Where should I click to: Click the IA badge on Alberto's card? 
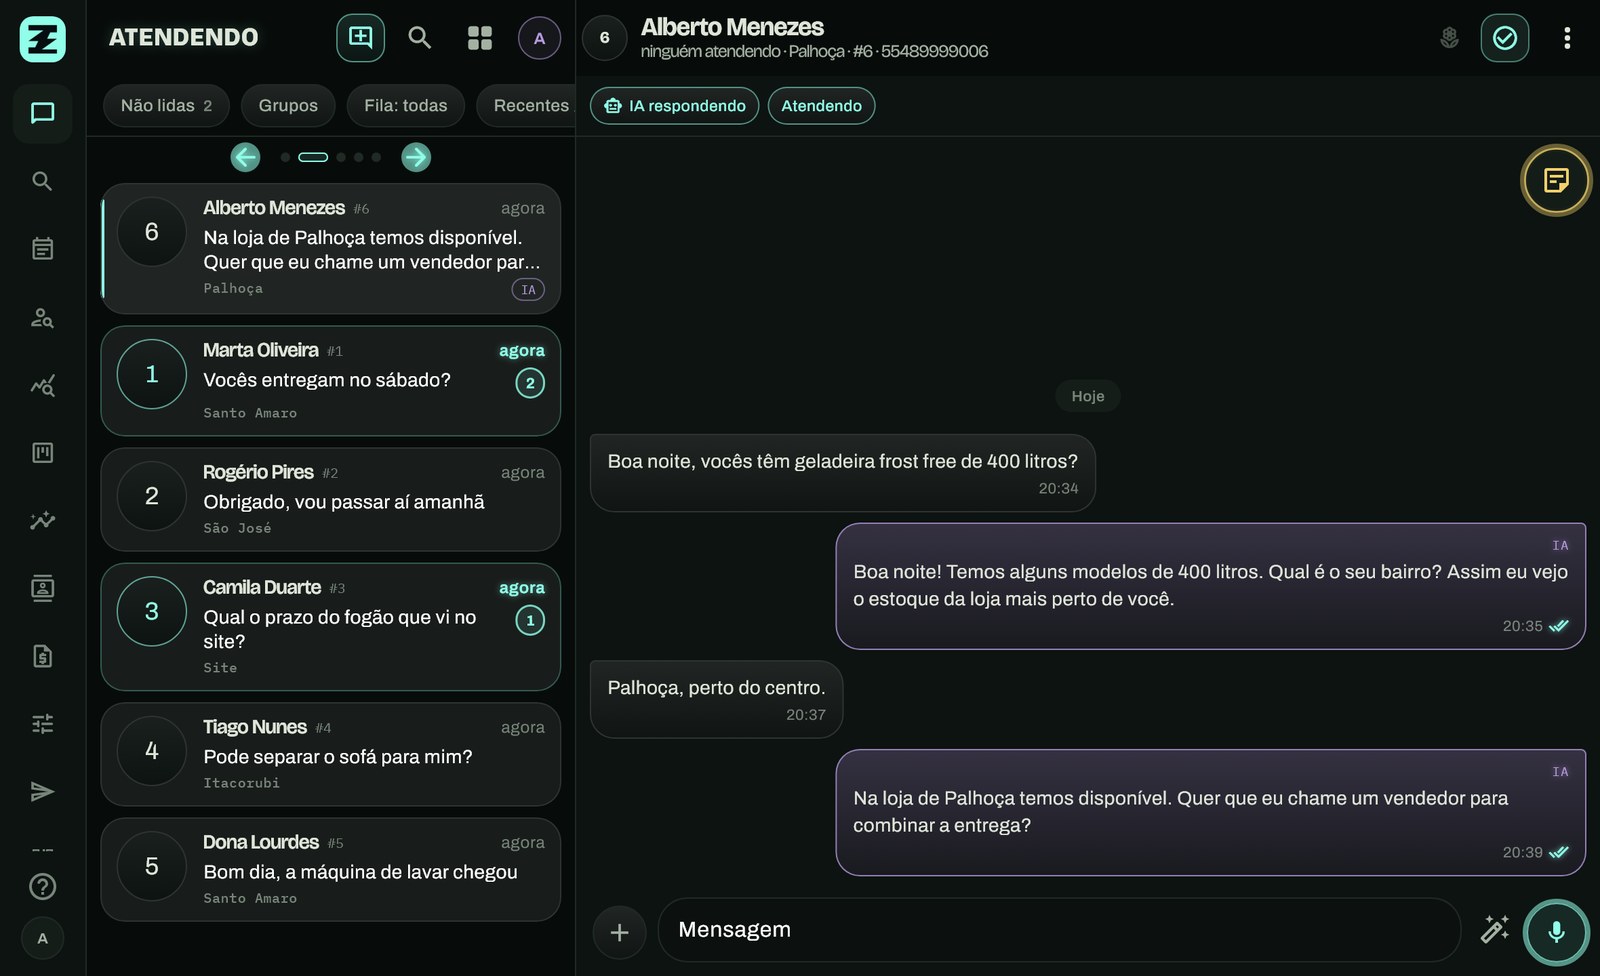(x=528, y=289)
